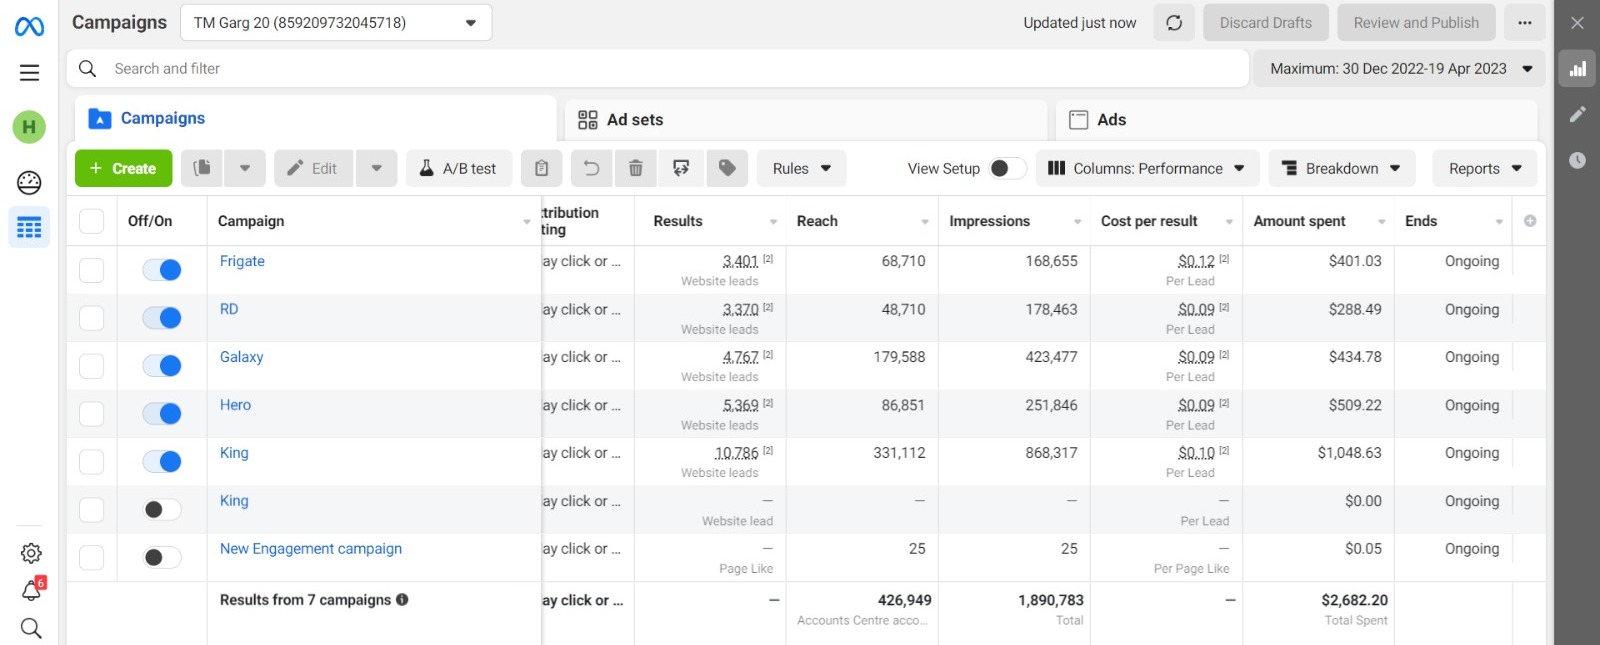Image resolution: width=1600 pixels, height=645 pixels.
Task: Open the Columns: Performance dropdown
Action: tap(1145, 168)
